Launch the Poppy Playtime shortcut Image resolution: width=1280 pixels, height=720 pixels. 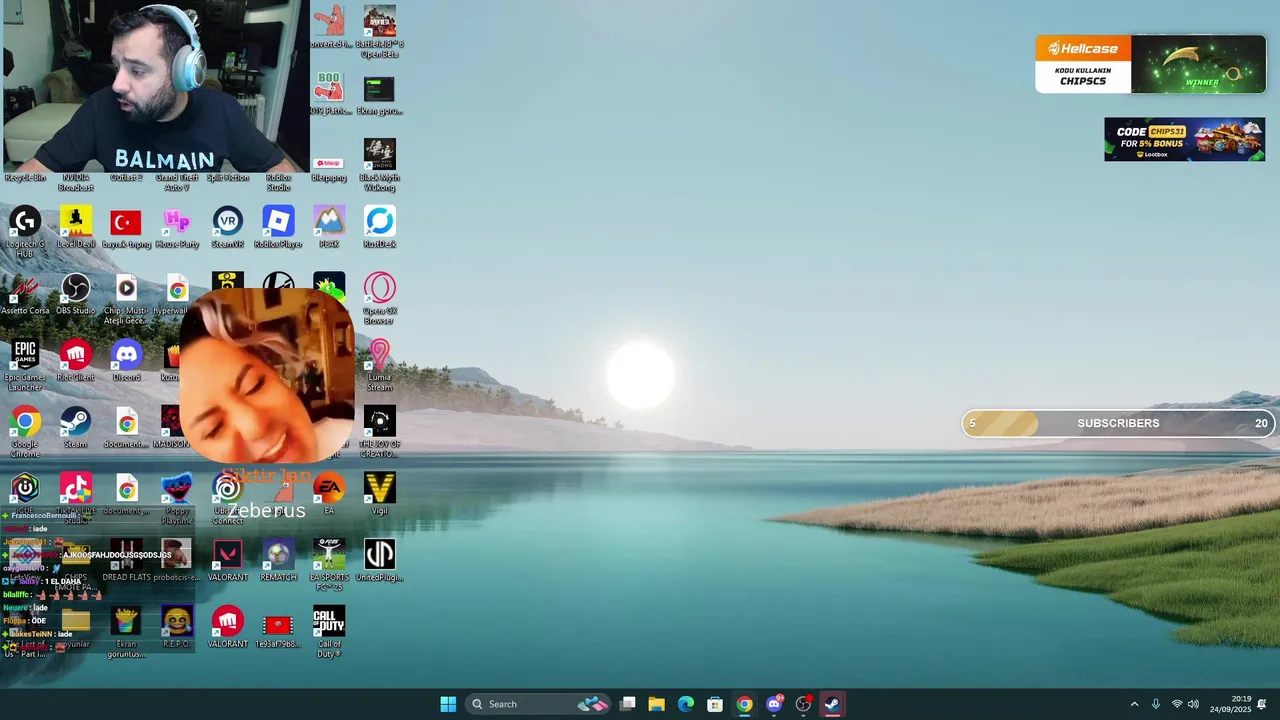[177, 498]
